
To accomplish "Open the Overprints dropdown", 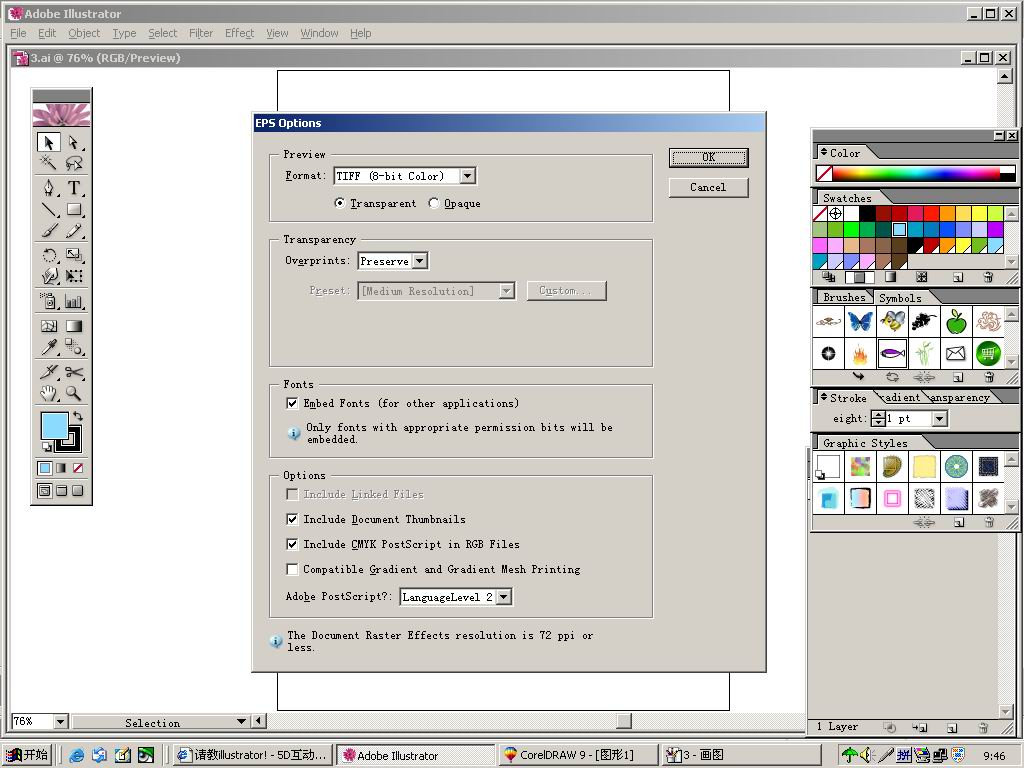I will (420, 261).
